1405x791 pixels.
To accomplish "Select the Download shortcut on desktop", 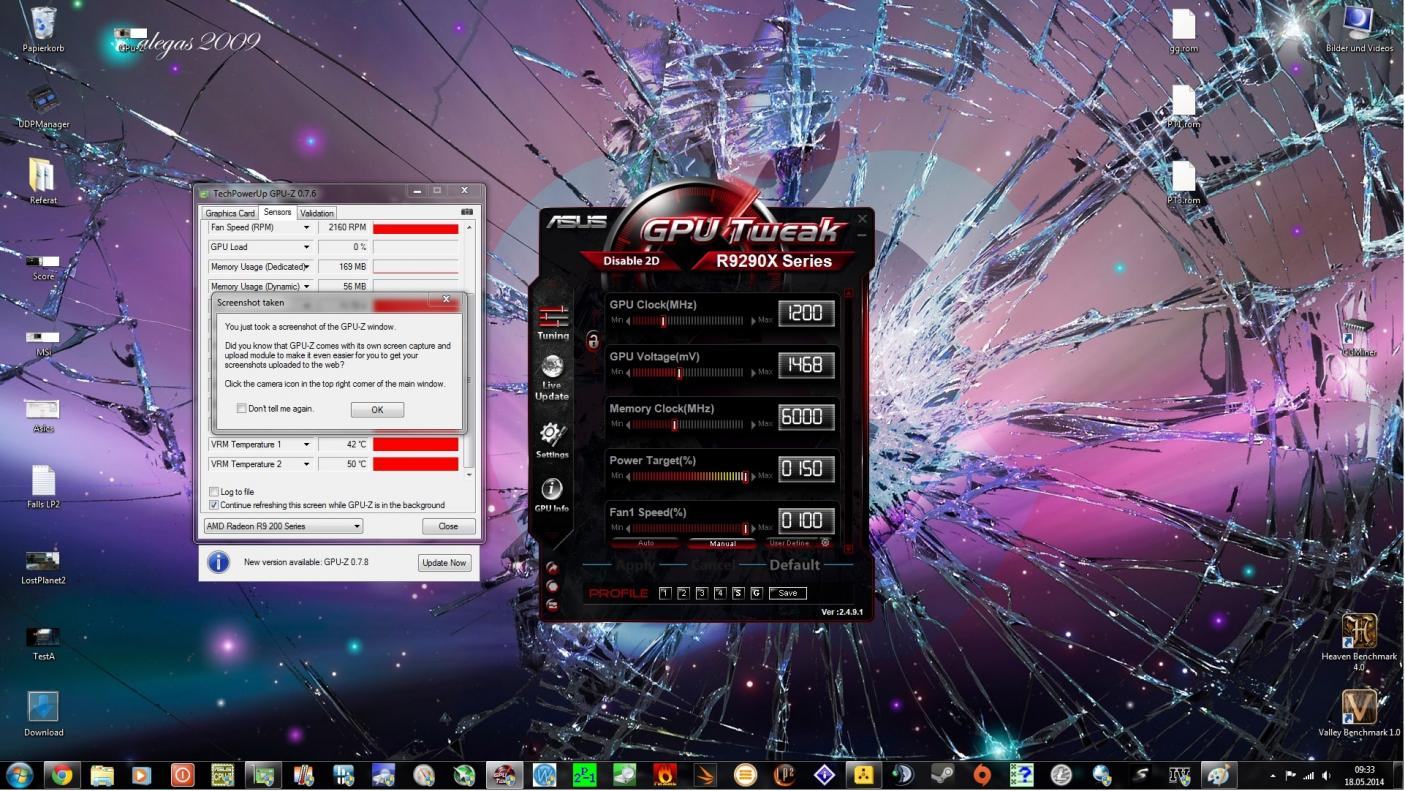I will pyautogui.click(x=43, y=714).
